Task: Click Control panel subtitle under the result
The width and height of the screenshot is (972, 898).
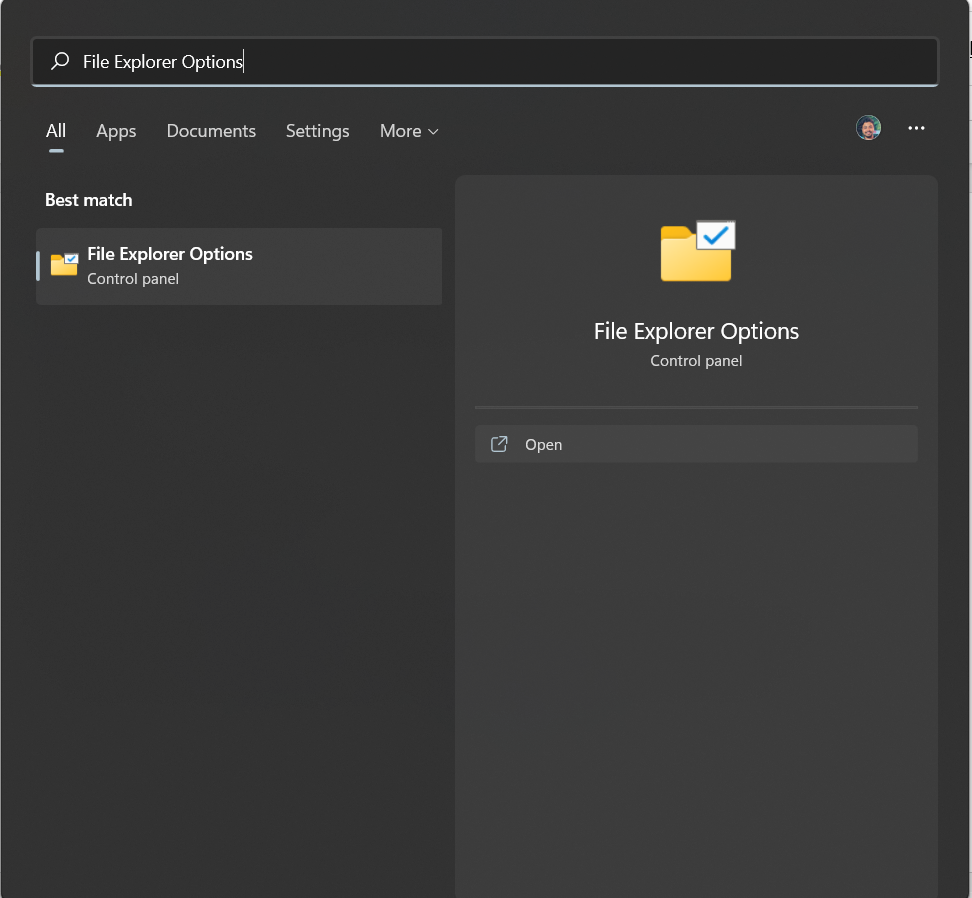Action: [133, 279]
